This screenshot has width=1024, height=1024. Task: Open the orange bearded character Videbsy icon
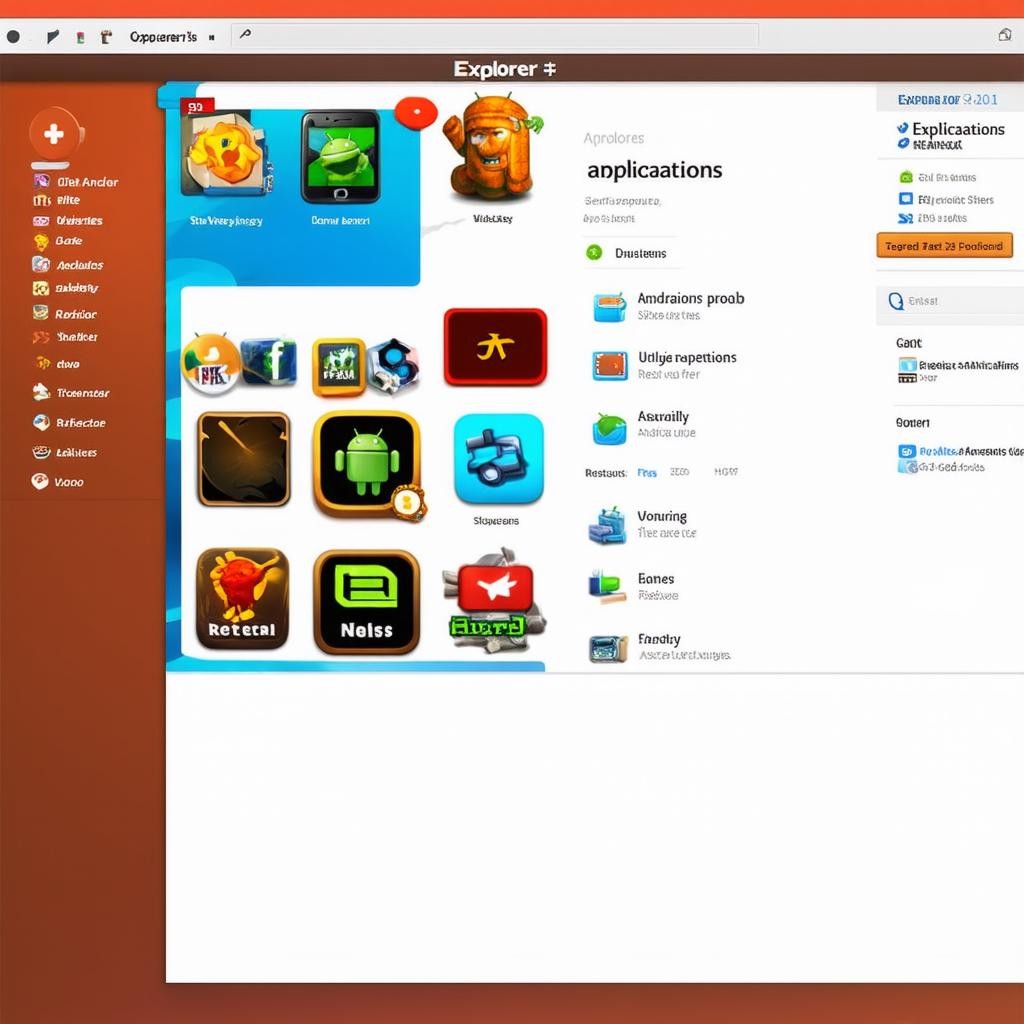point(490,147)
